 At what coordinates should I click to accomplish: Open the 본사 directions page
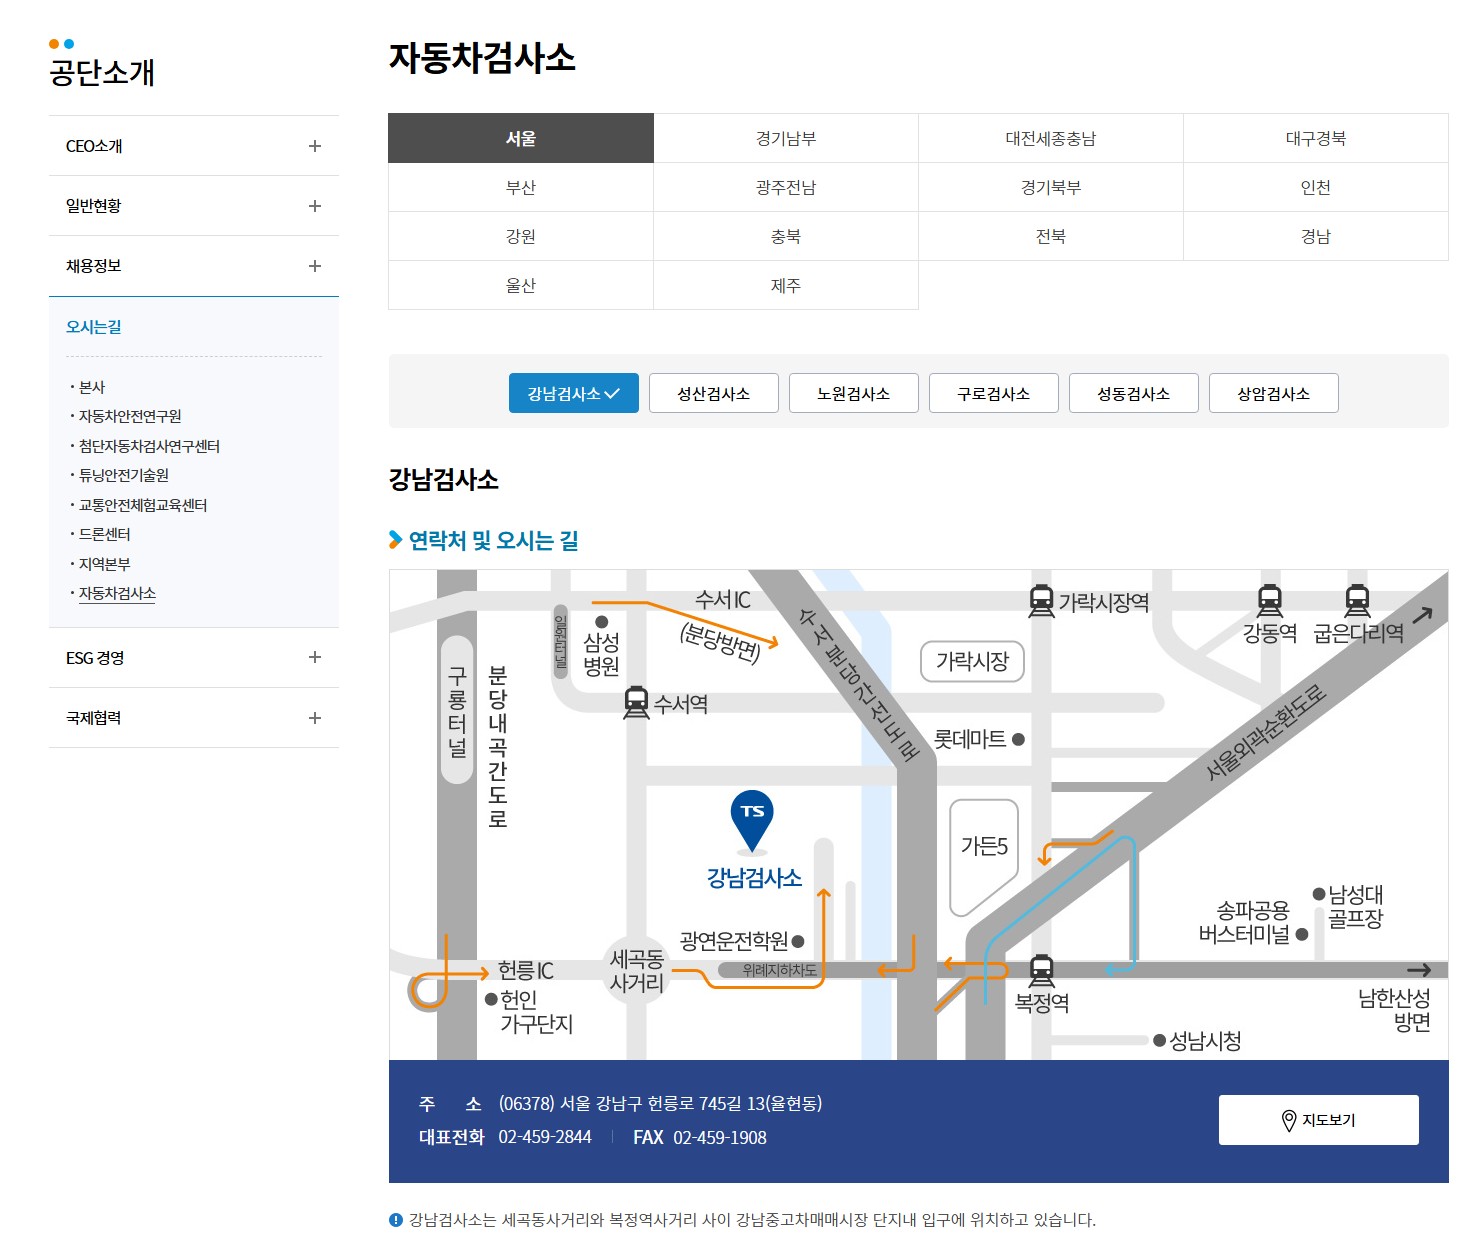[90, 387]
